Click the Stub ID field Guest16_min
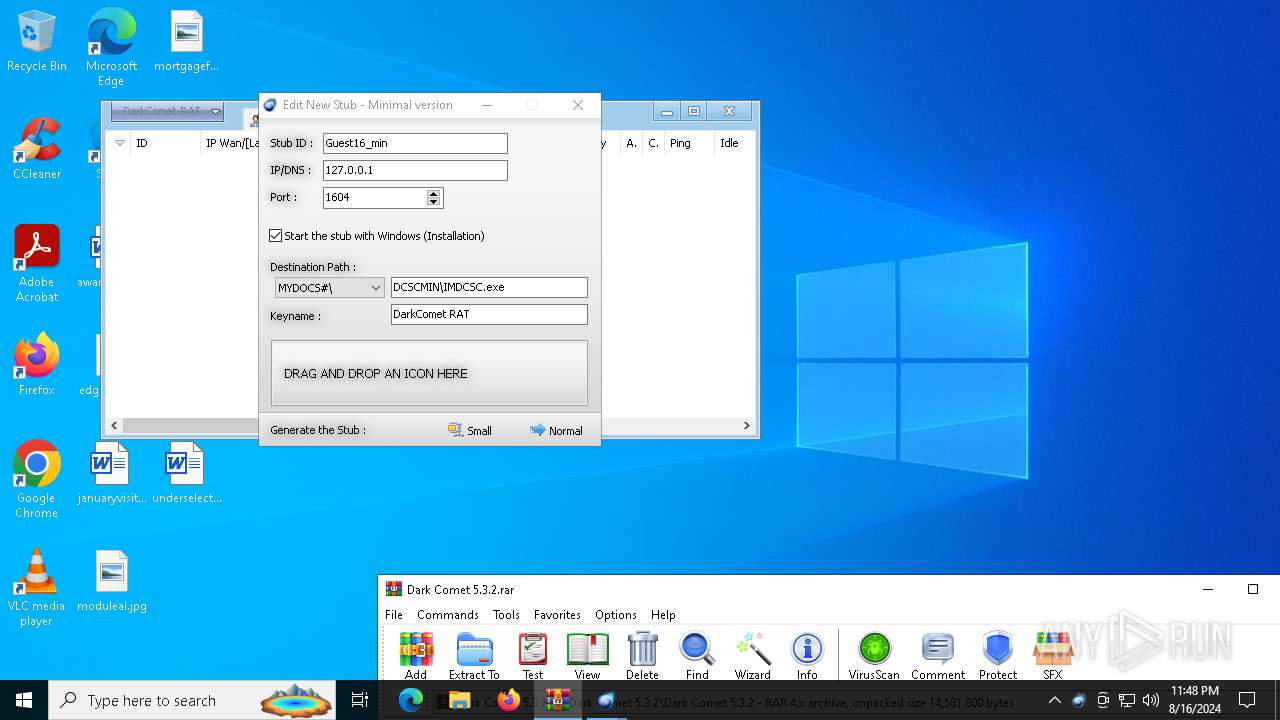Image resolution: width=1280 pixels, height=720 pixels. [x=415, y=143]
